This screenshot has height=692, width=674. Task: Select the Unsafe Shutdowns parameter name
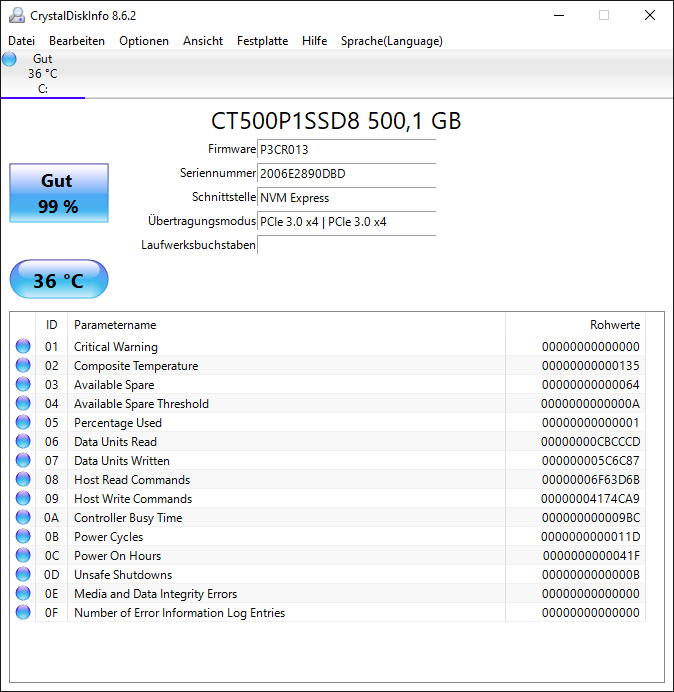tap(123, 575)
